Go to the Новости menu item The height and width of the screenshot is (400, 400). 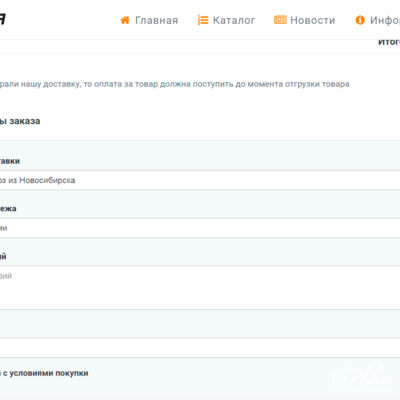pos(313,20)
